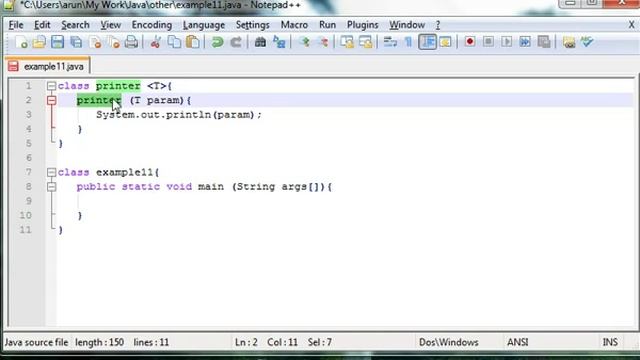Screen dimensions: 640x360
Task: Open the Language menu
Action: [204, 25]
